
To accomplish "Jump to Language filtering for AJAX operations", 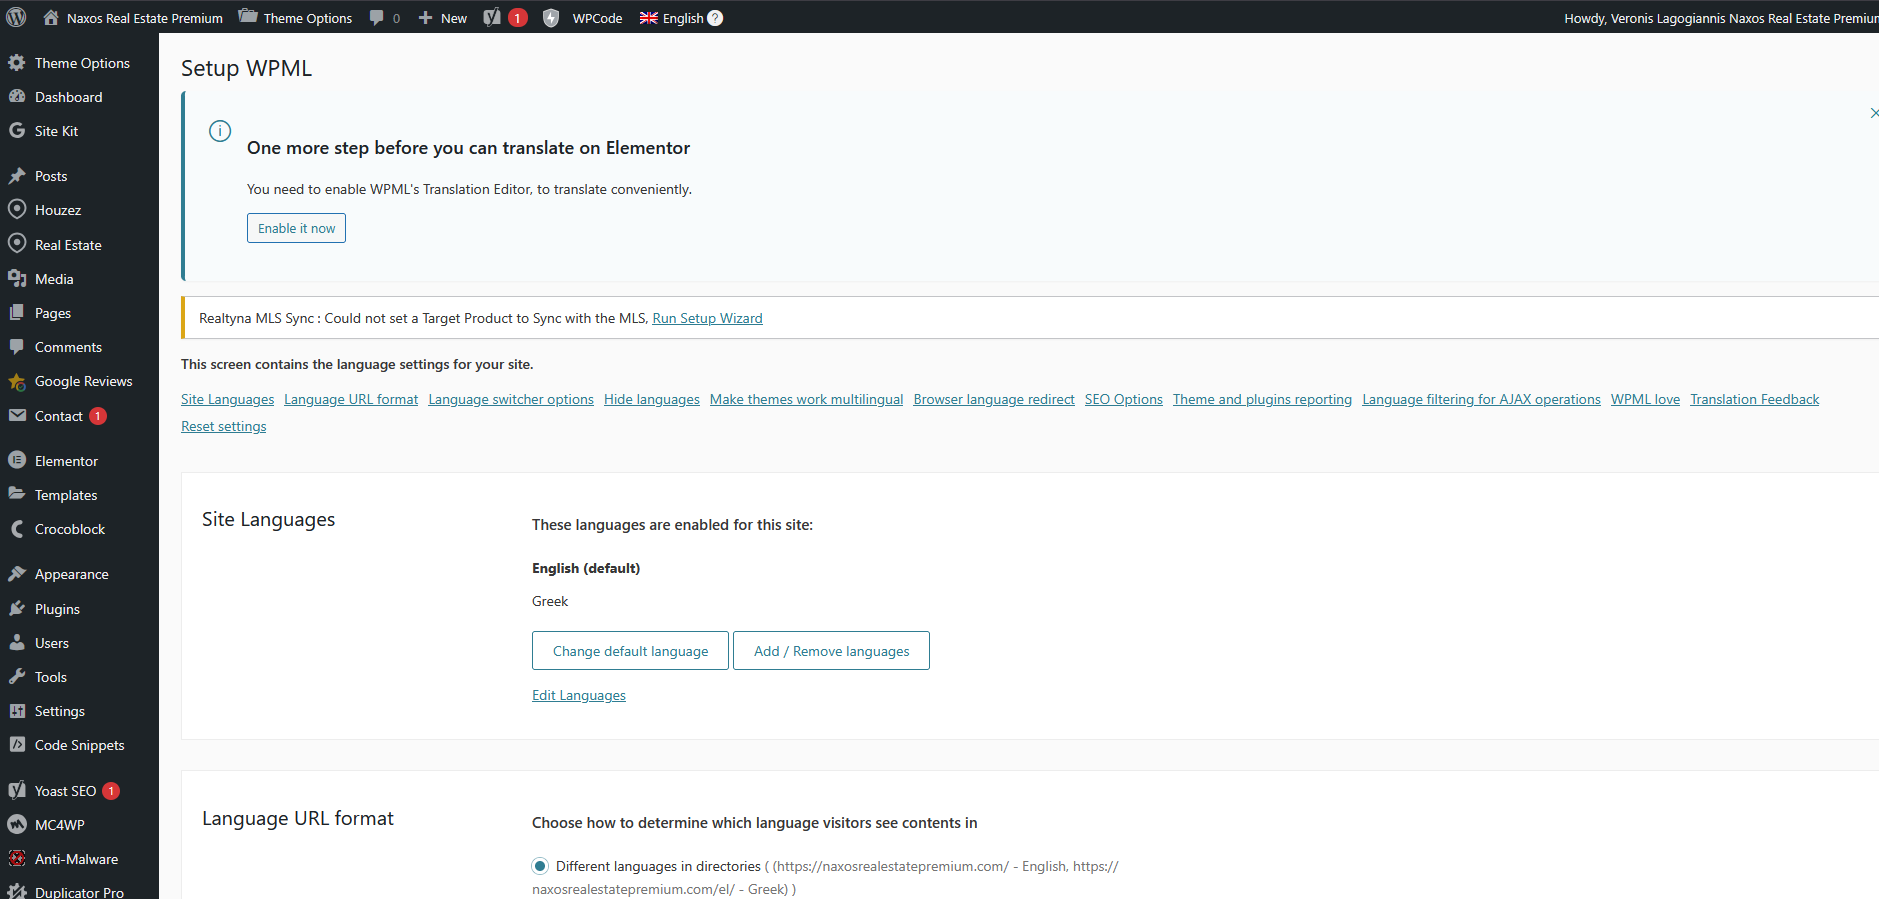I will [x=1481, y=399].
